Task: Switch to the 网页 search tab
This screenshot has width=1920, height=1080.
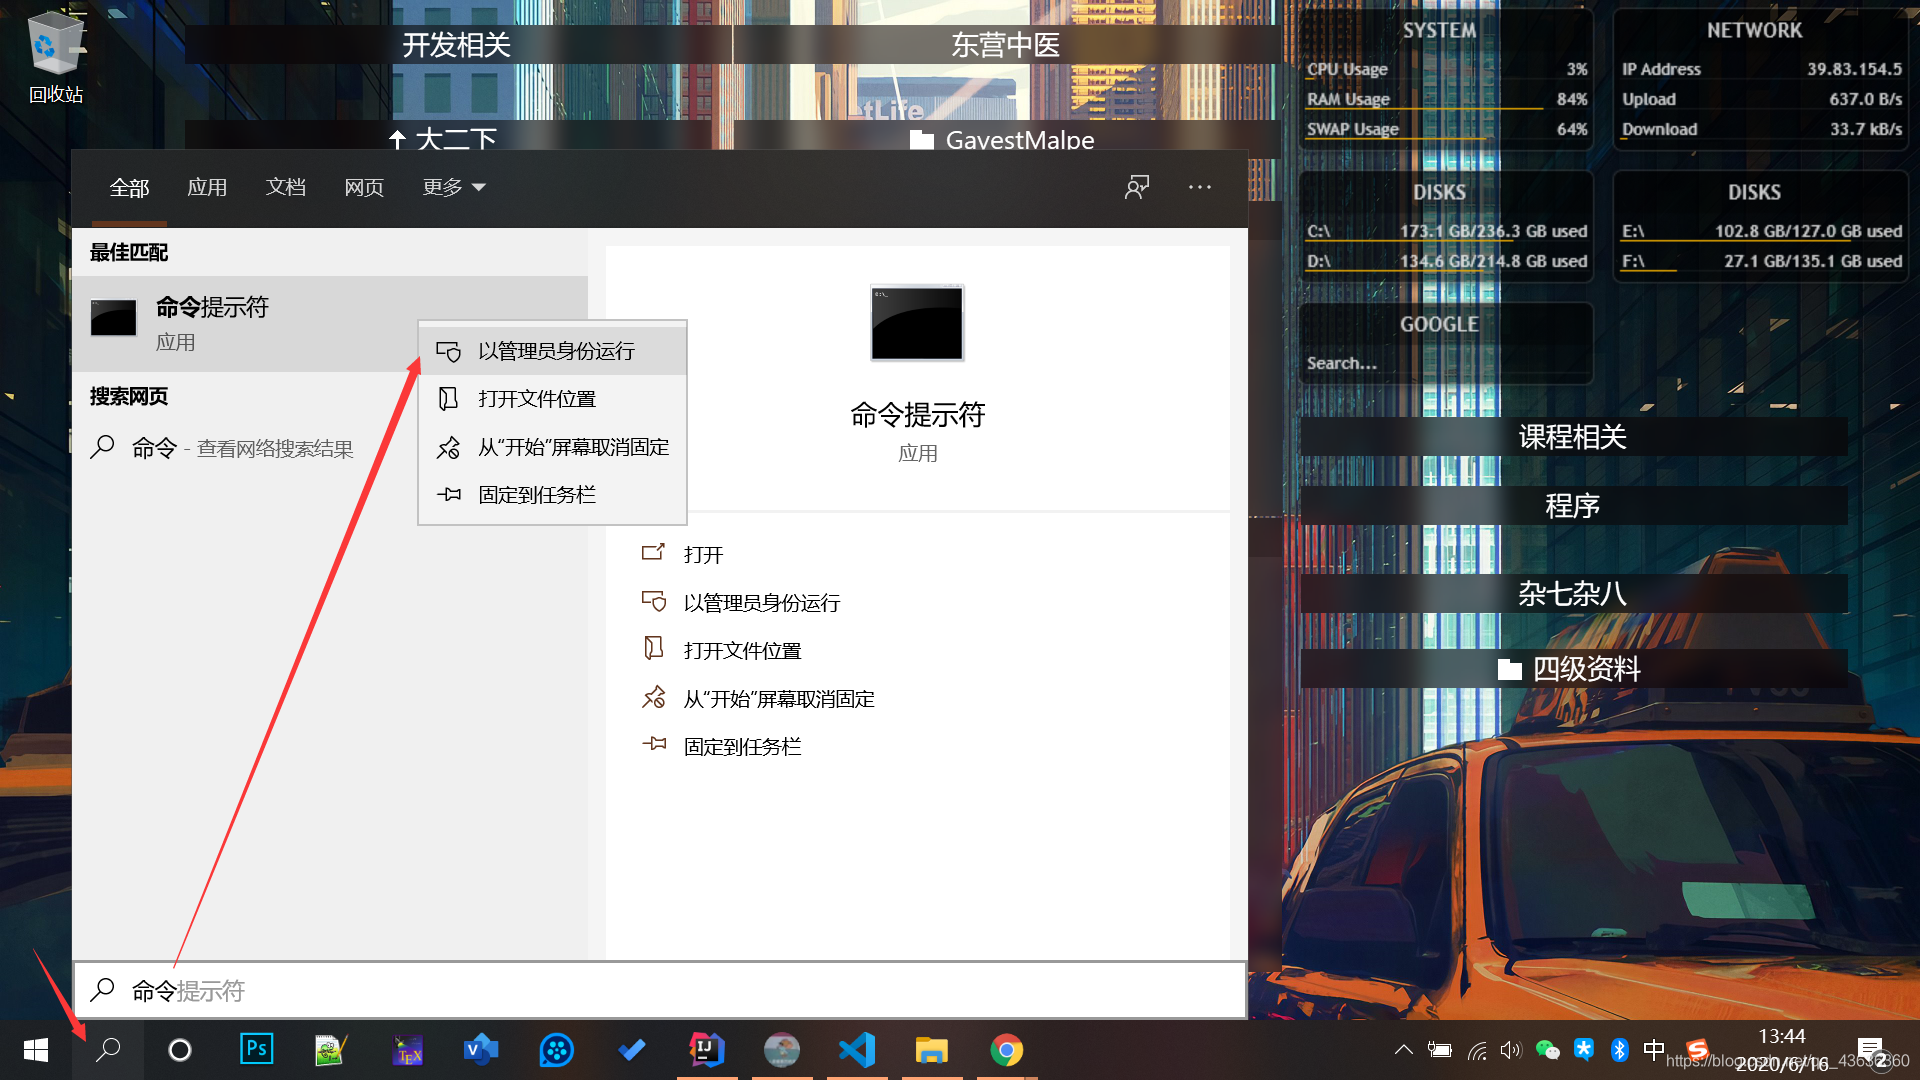Action: (x=364, y=188)
